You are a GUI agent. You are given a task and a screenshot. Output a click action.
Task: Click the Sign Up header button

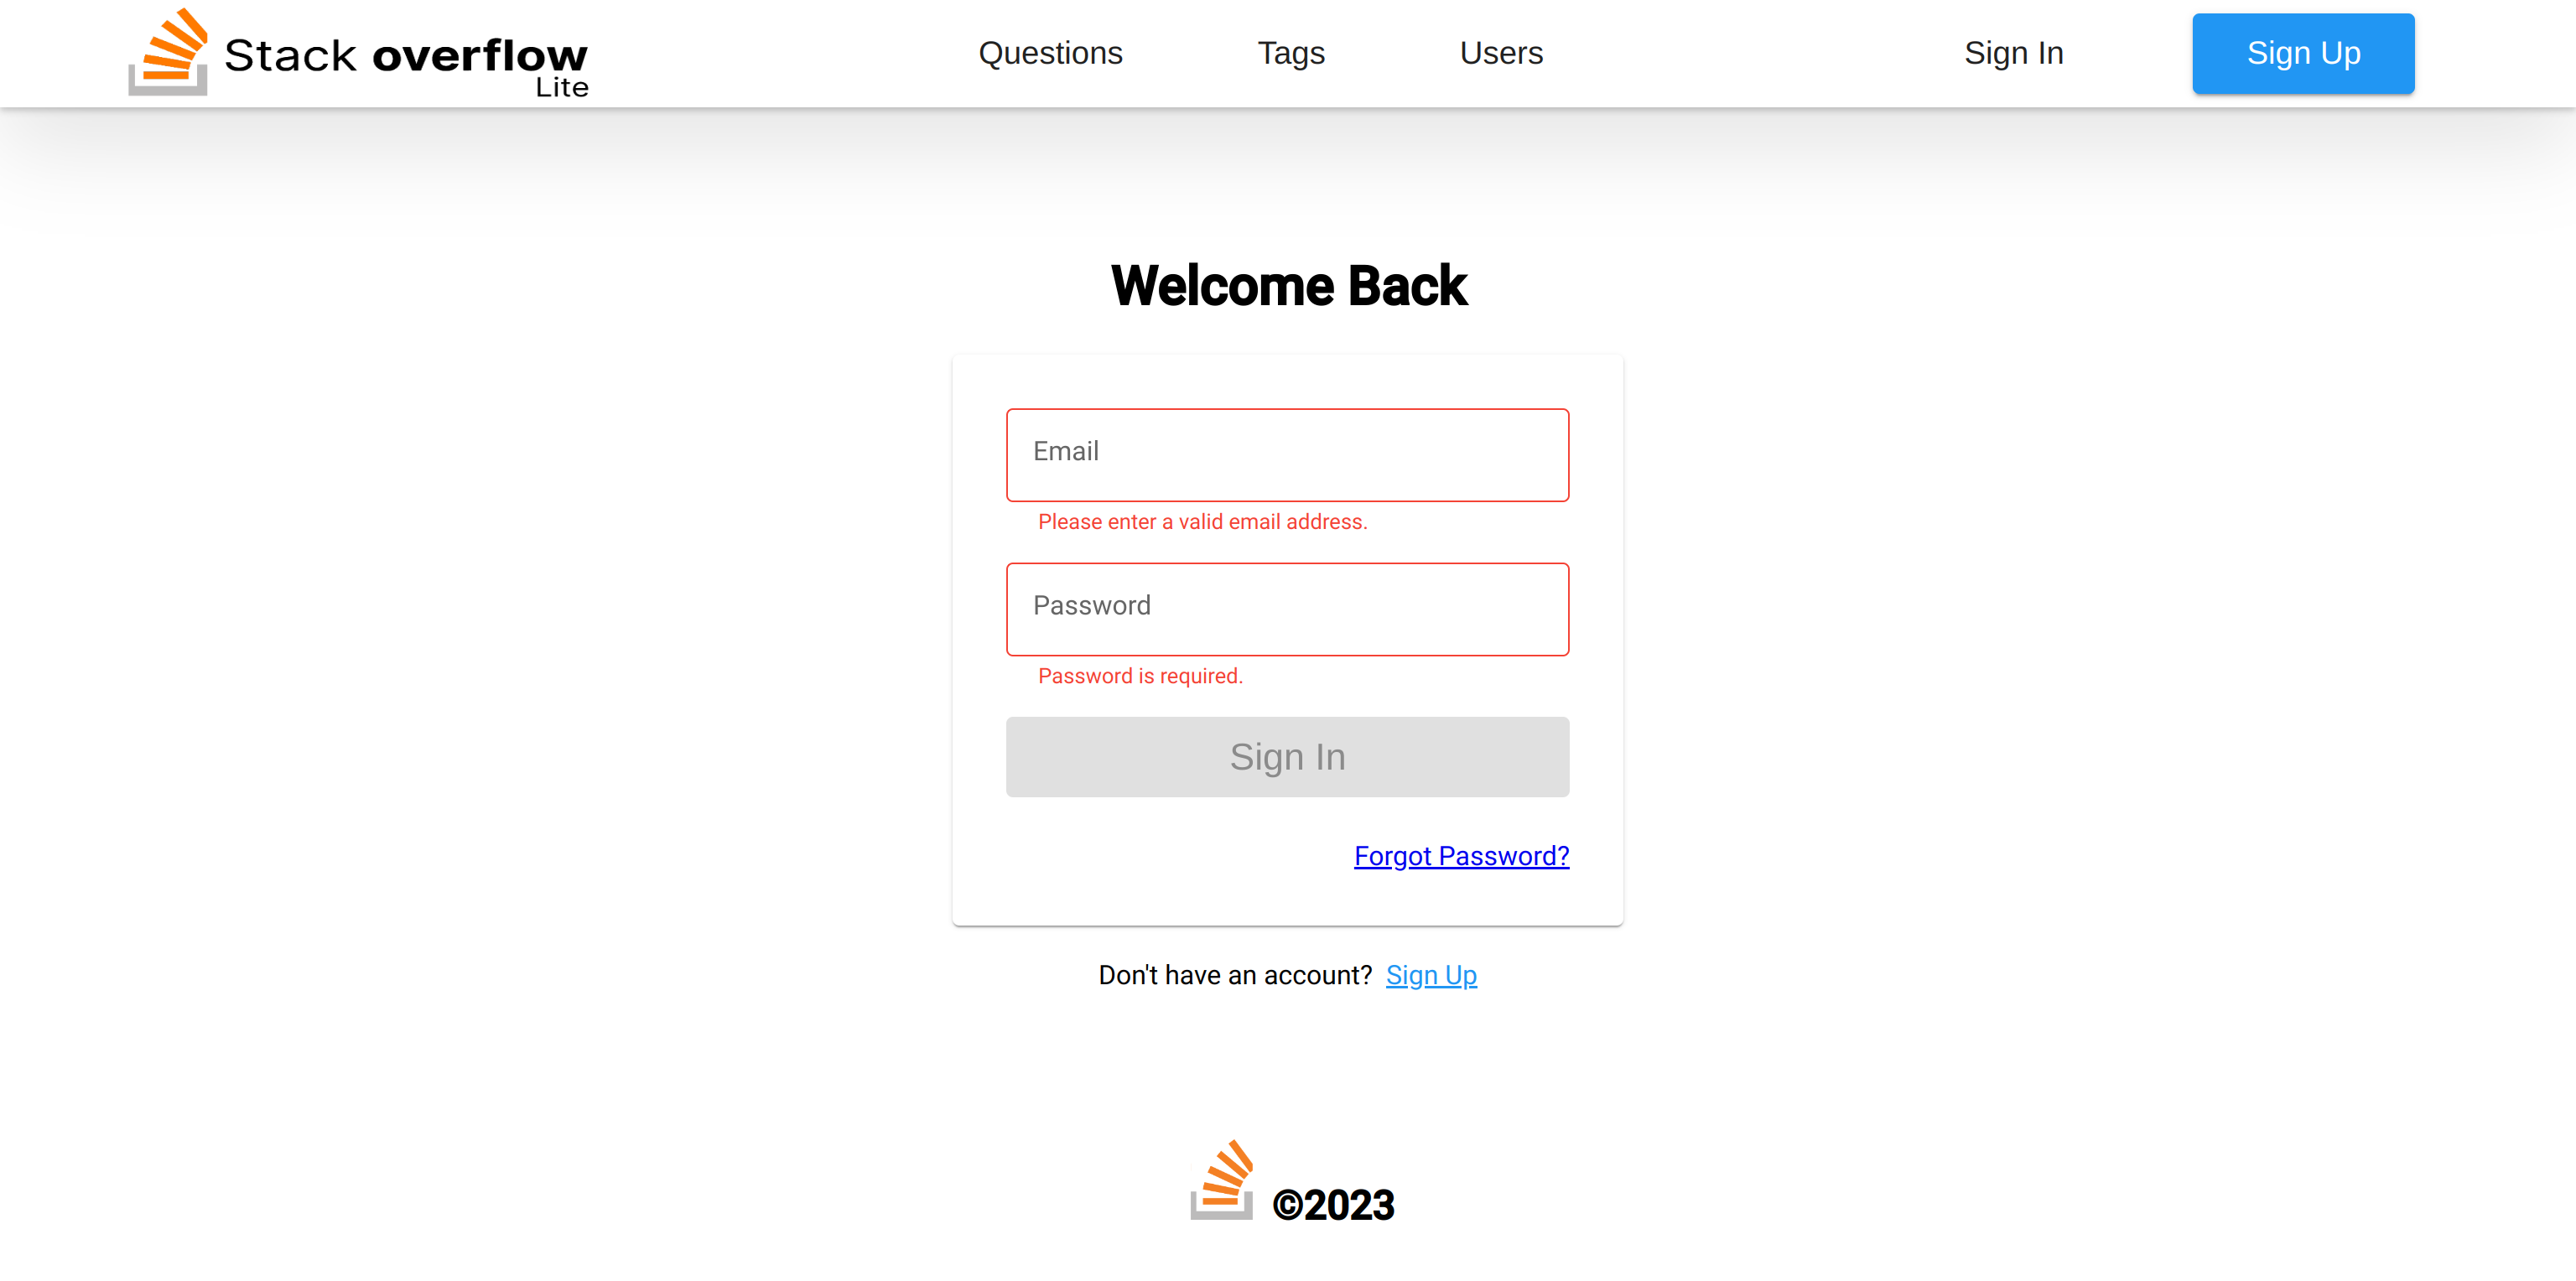pyautogui.click(x=2303, y=53)
